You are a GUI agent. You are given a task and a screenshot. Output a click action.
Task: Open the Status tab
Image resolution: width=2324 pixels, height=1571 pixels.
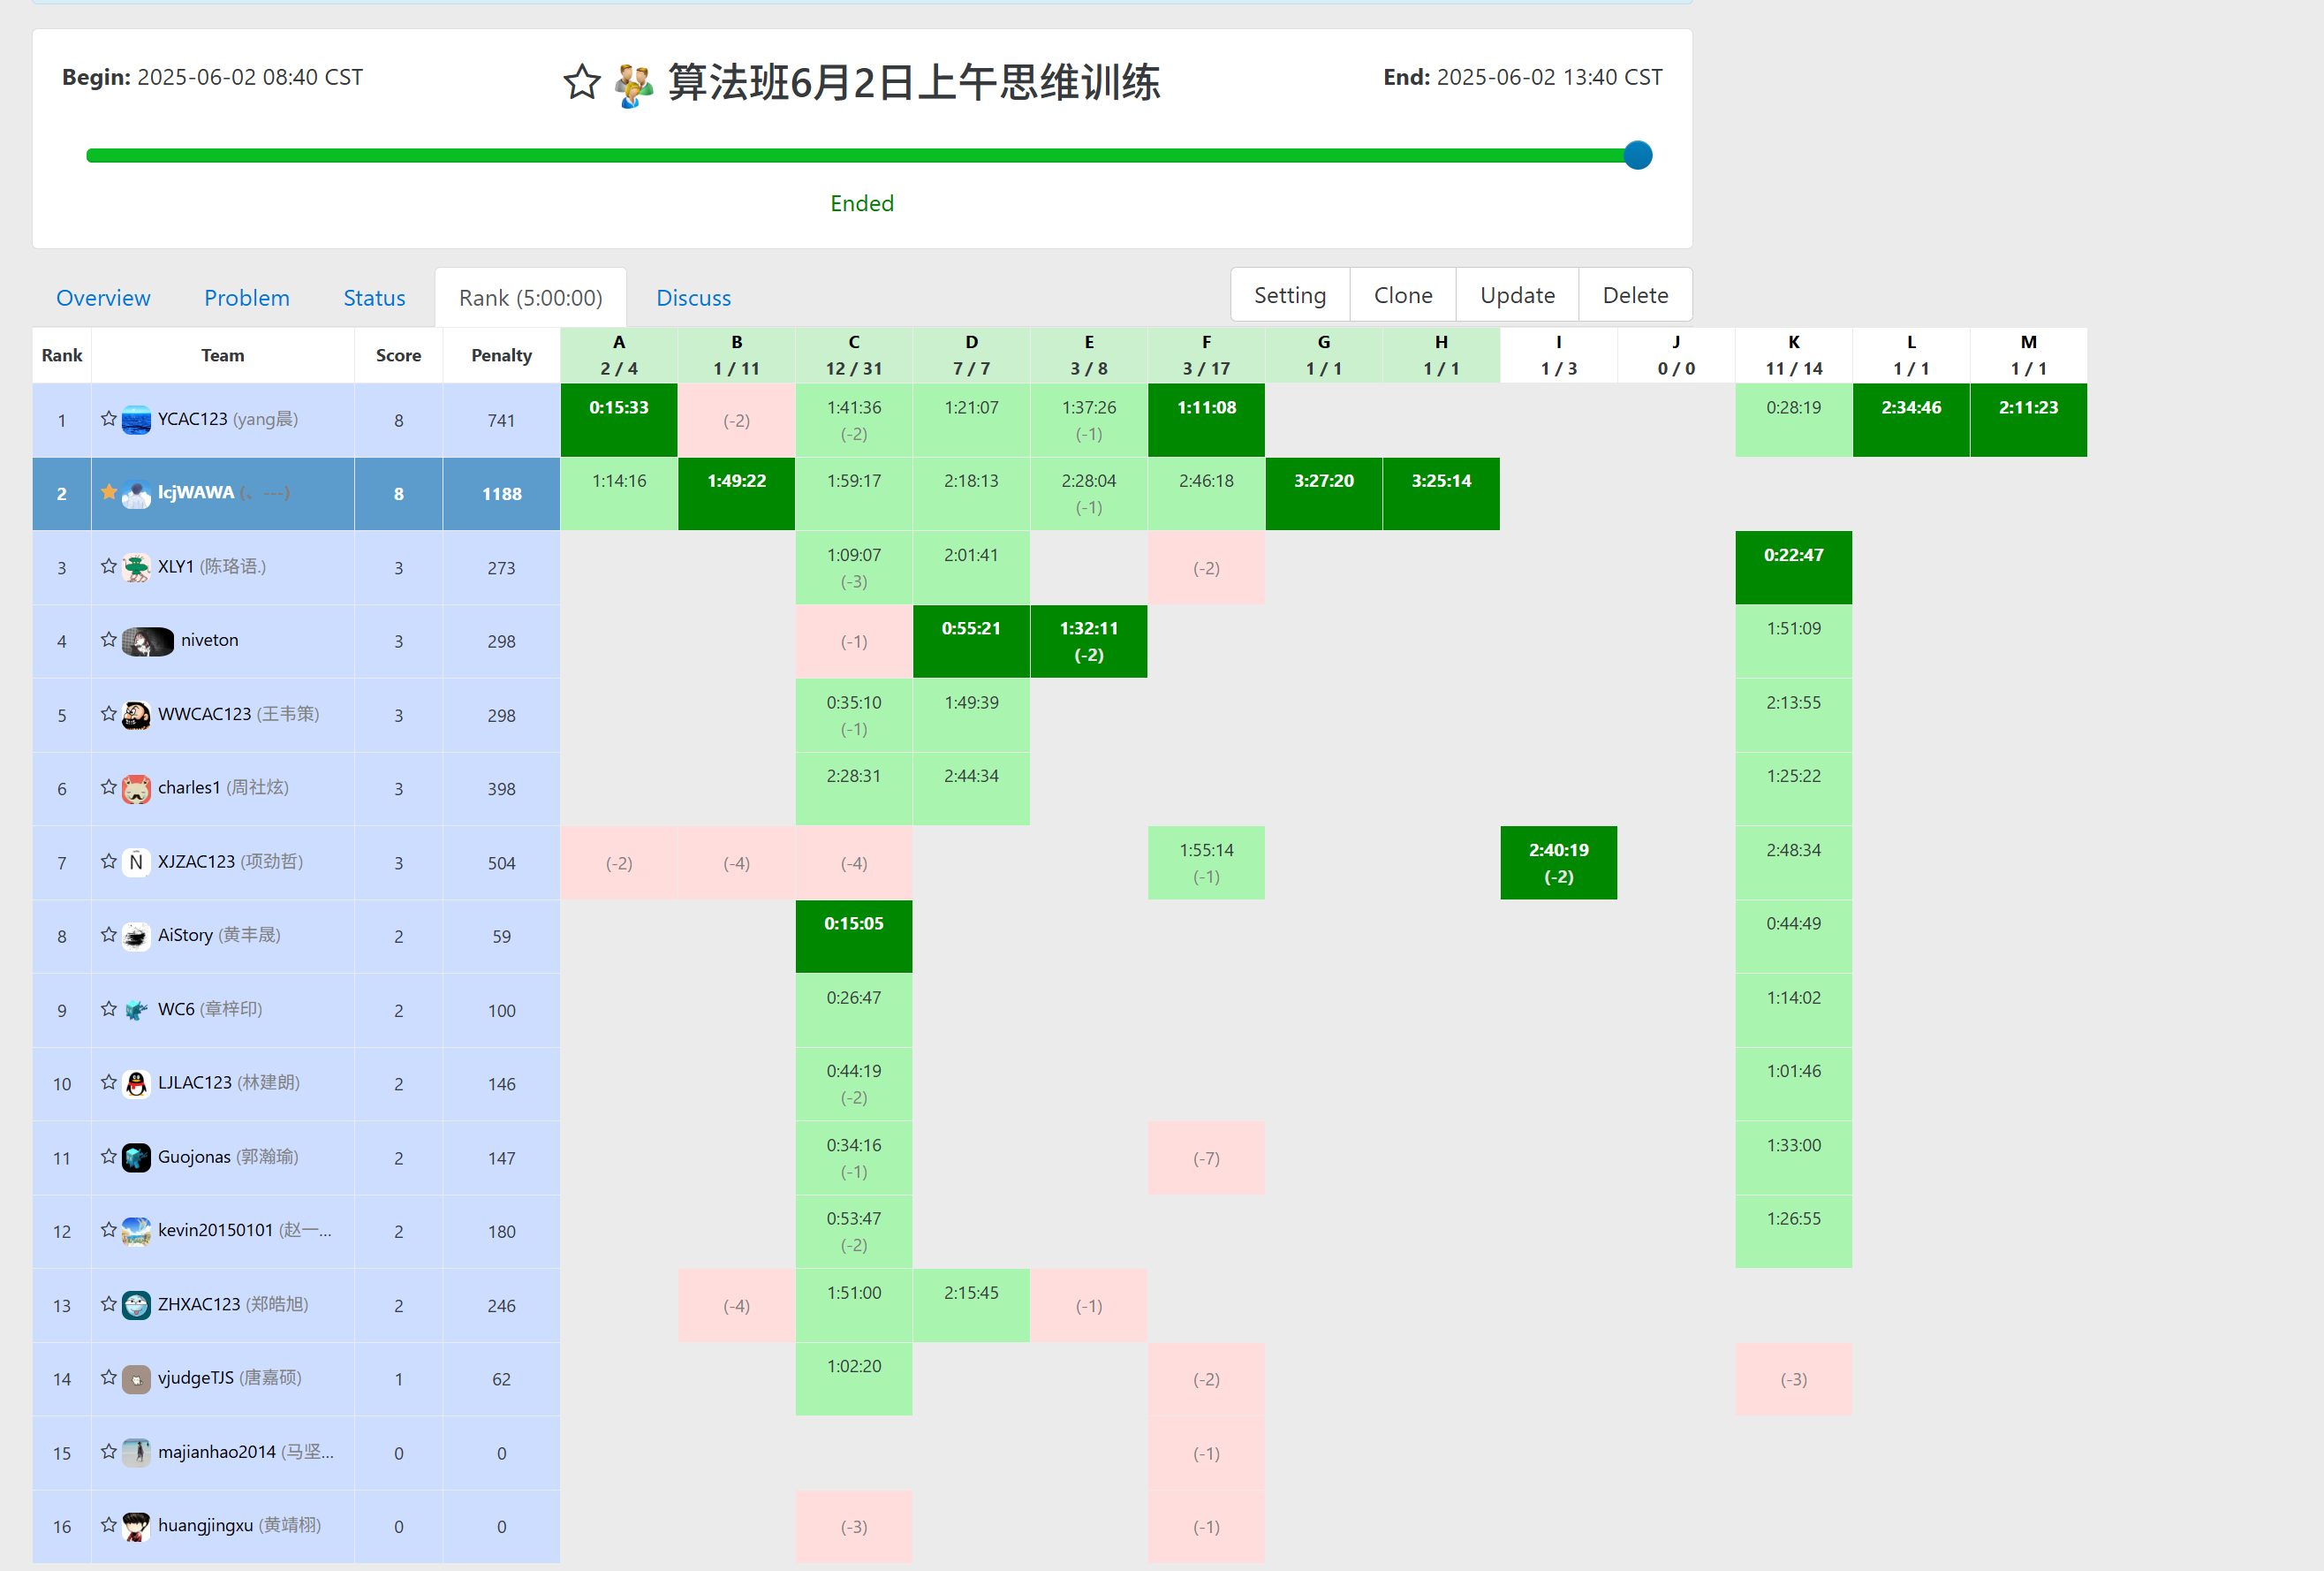374,298
